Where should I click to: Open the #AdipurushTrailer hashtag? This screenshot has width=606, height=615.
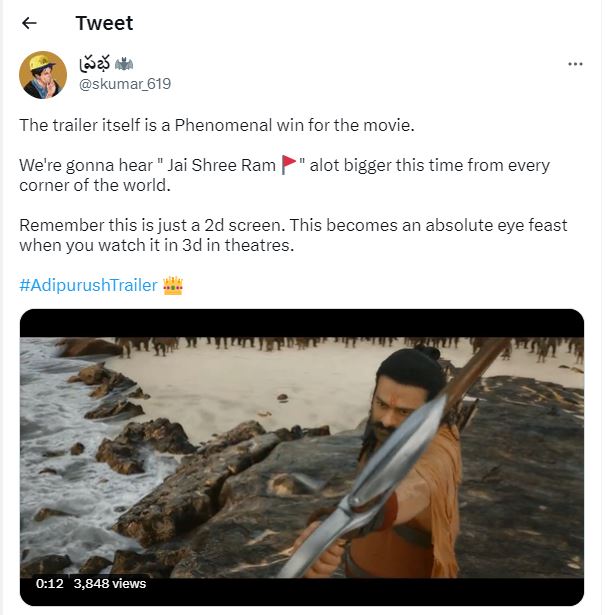(x=88, y=286)
